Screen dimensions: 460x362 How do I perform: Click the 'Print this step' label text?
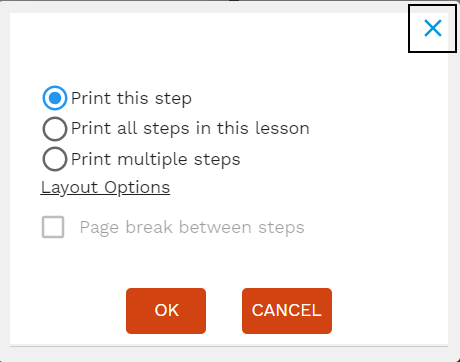pyautogui.click(x=131, y=98)
